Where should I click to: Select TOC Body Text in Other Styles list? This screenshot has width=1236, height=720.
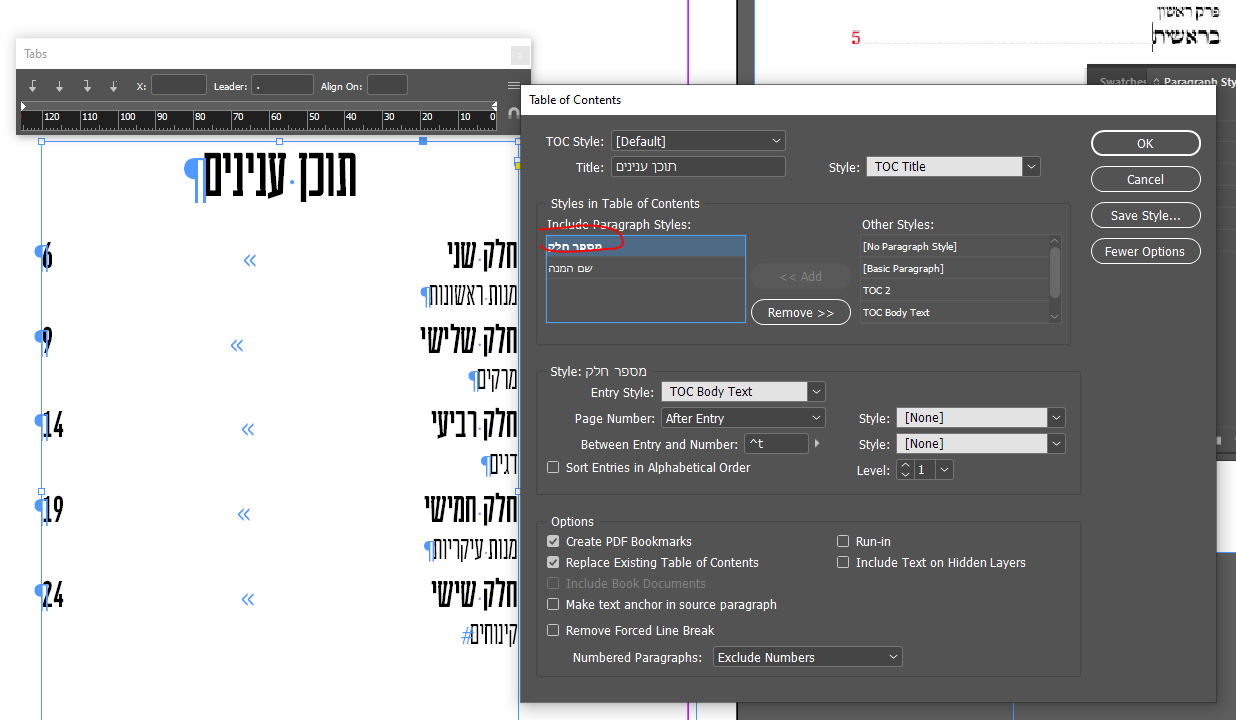[954, 312]
